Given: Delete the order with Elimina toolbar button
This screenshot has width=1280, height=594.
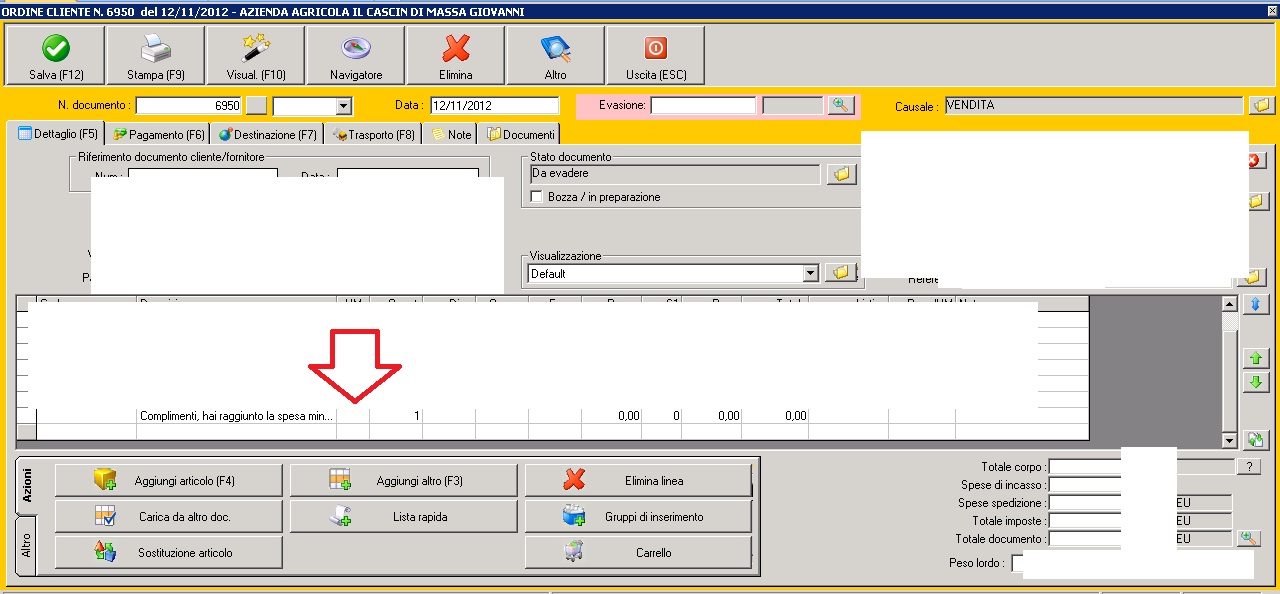Looking at the screenshot, I should tap(456, 56).
